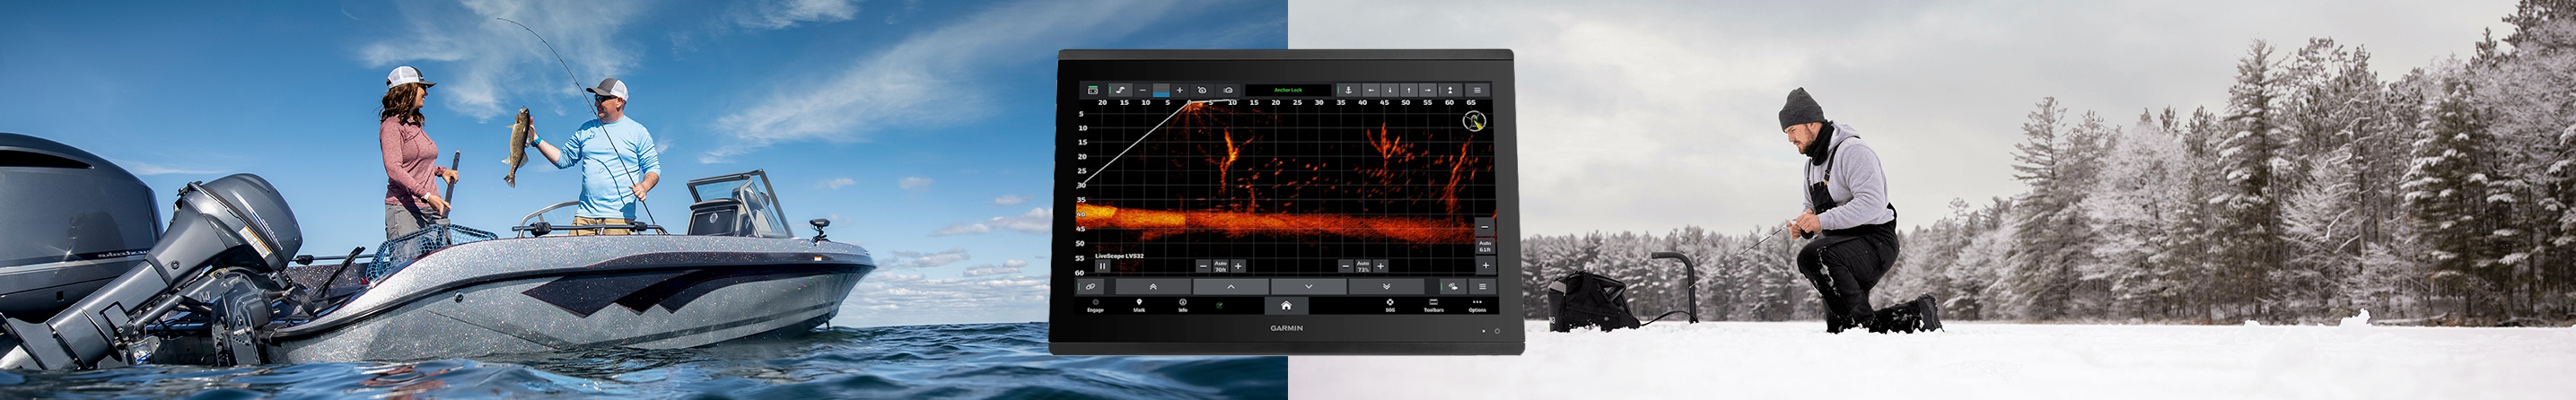Toggle the link icon in bottom toolbar
Image resolution: width=2576 pixels, height=400 pixels.
1090,286
